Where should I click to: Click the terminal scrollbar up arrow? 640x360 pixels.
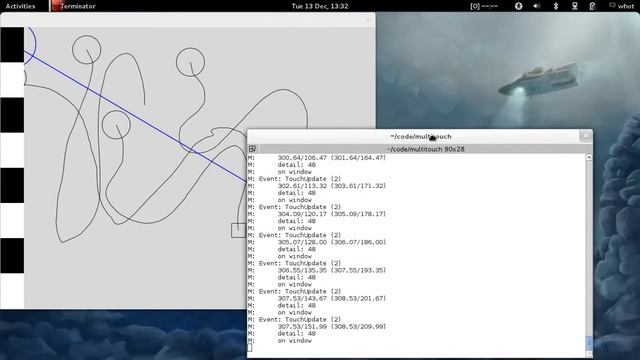(x=589, y=157)
